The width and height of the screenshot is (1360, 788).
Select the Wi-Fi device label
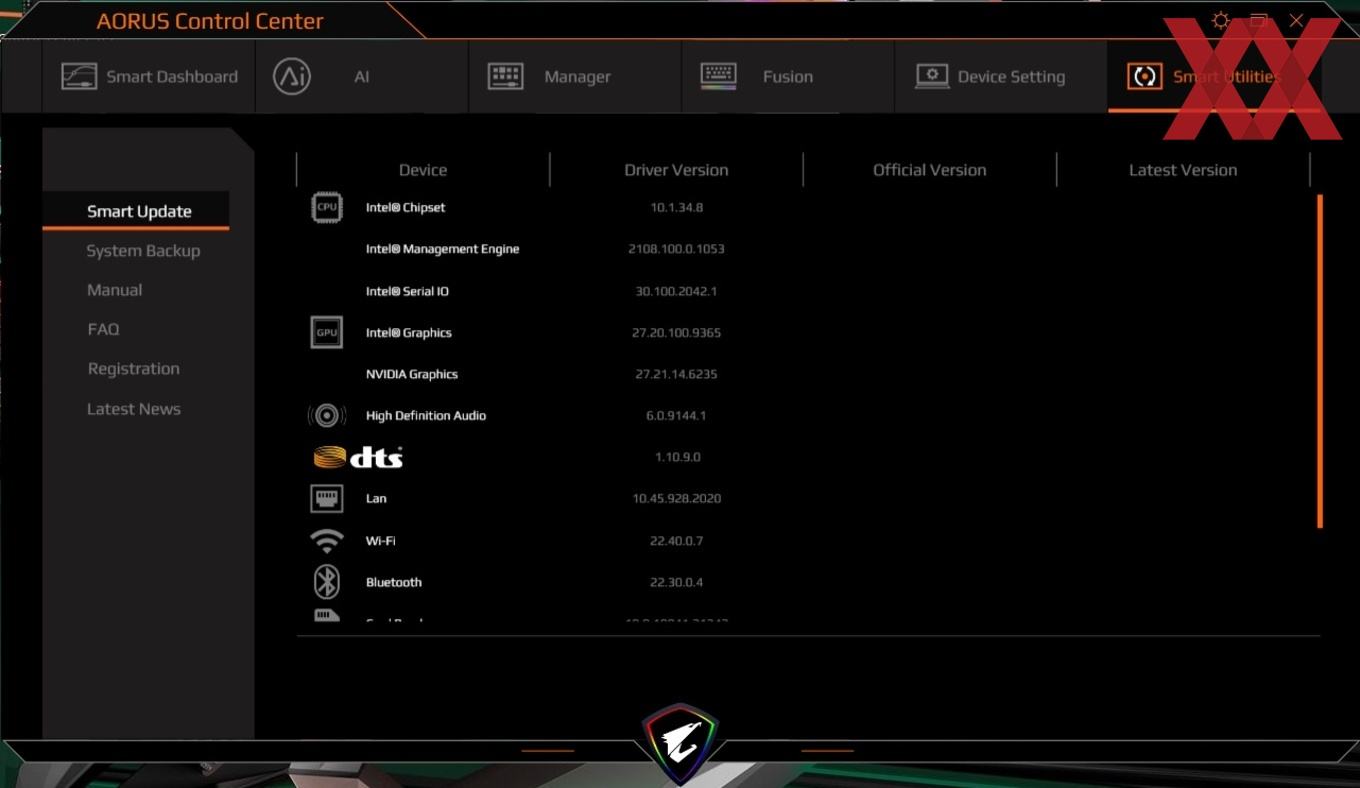[x=380, y=541]
